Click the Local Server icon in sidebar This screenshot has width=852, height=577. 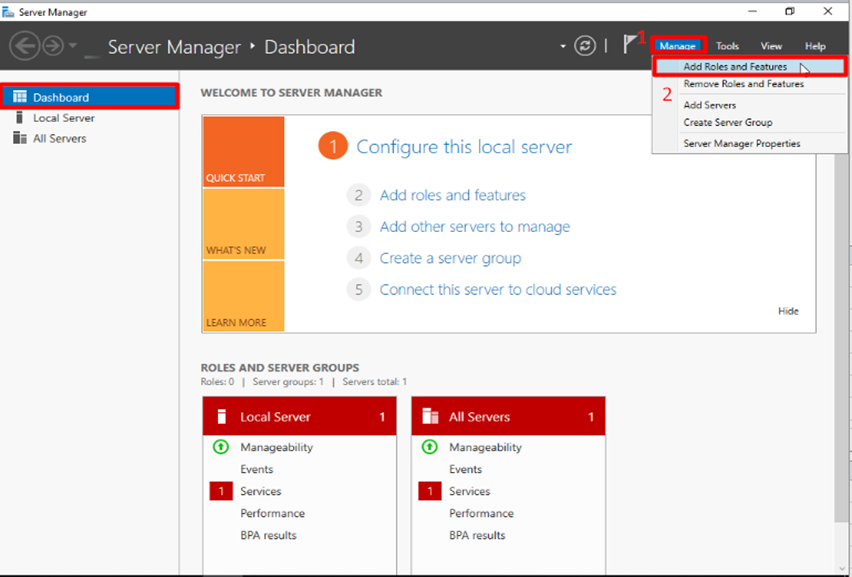tap(20, 118)
